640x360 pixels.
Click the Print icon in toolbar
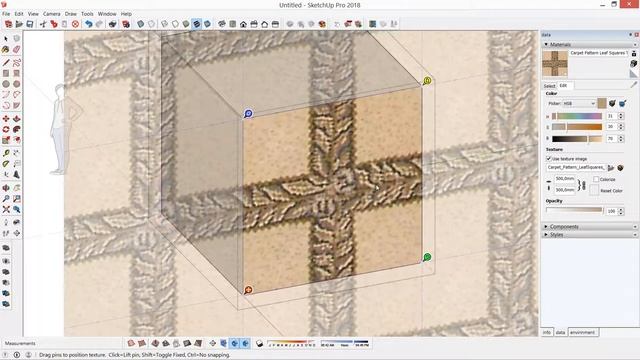click(x=113, y=24)
